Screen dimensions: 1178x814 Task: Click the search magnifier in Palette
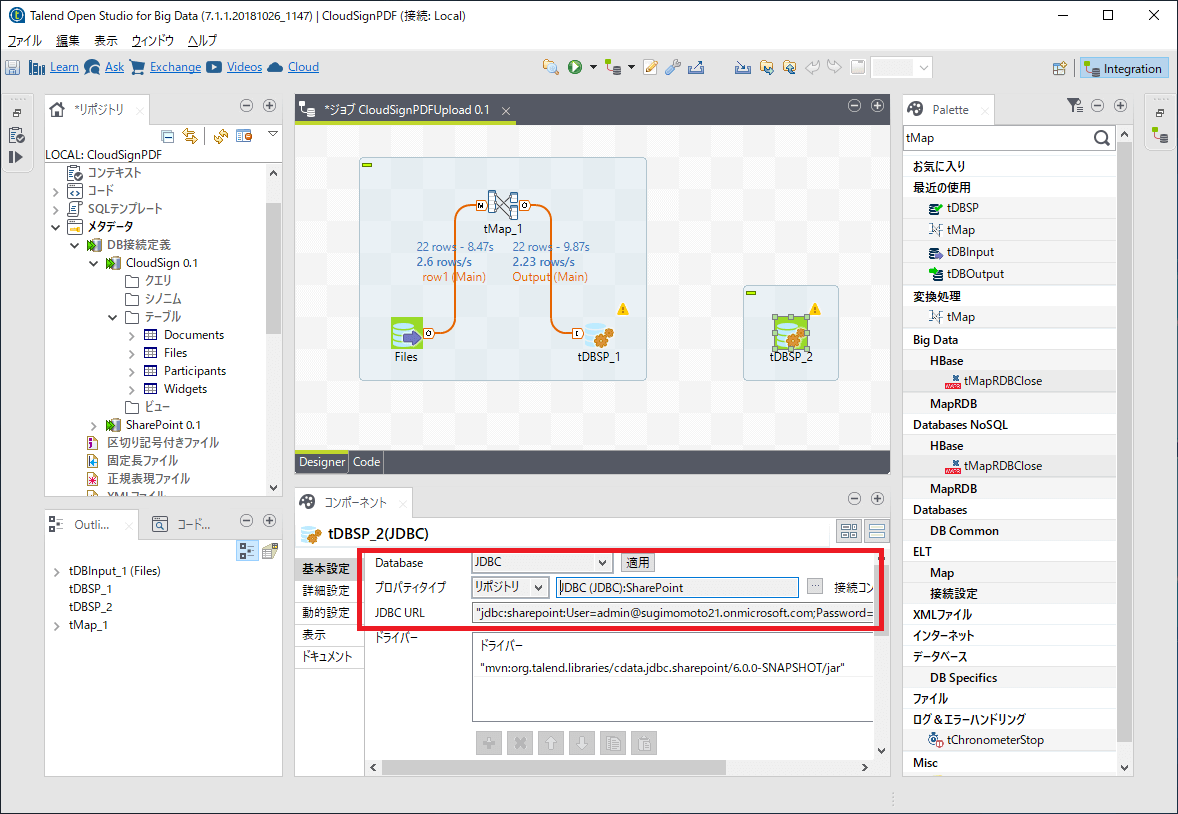coord(1101,138)
